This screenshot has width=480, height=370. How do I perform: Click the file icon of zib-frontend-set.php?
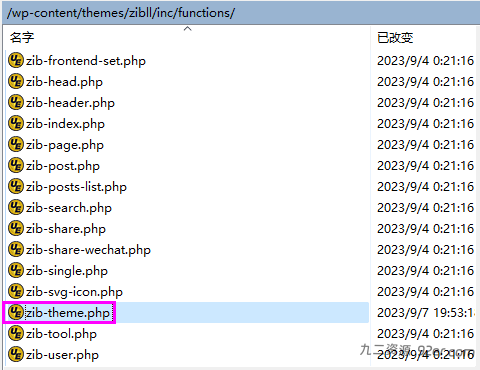16,61
